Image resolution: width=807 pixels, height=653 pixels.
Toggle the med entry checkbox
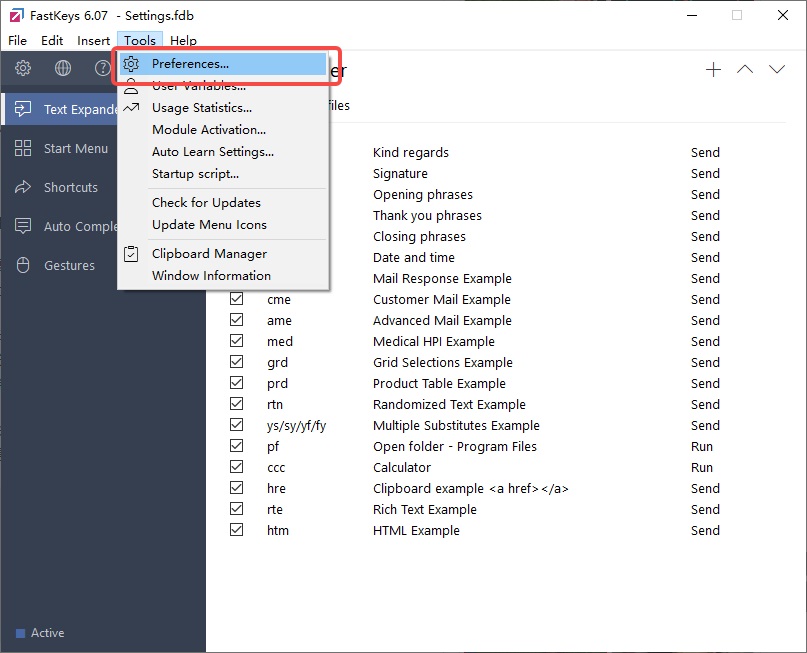pos(236,341)
